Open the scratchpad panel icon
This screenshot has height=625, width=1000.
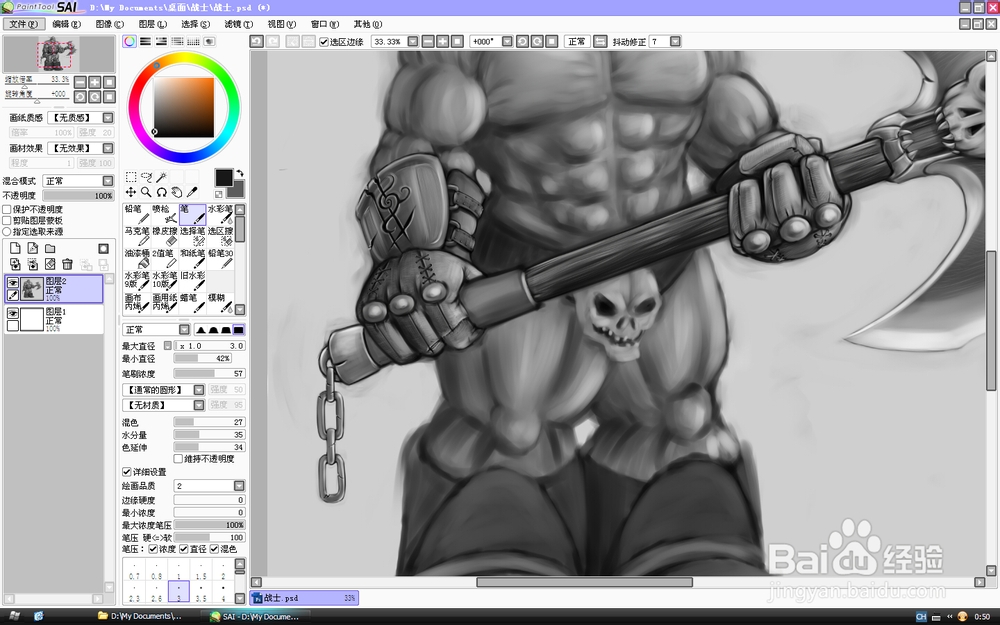209,41
